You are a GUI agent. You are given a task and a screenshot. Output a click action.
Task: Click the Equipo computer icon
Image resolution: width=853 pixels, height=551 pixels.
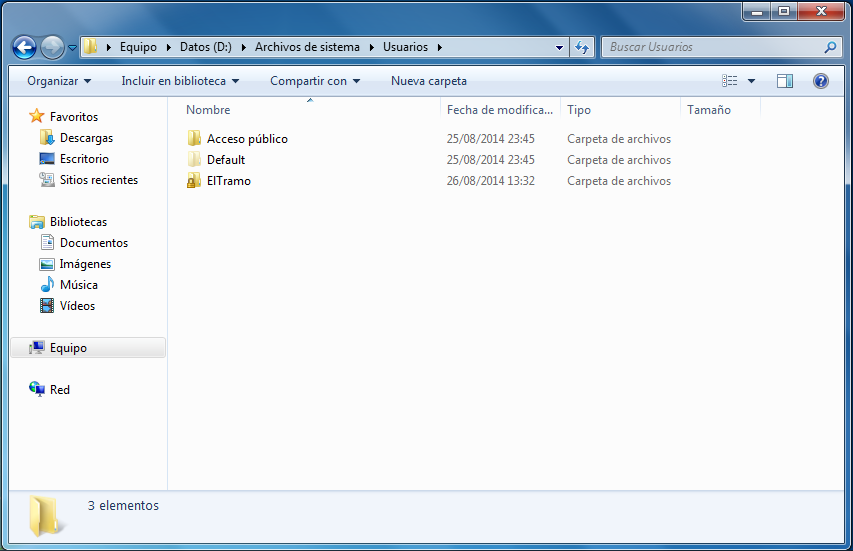coord(36,348)
